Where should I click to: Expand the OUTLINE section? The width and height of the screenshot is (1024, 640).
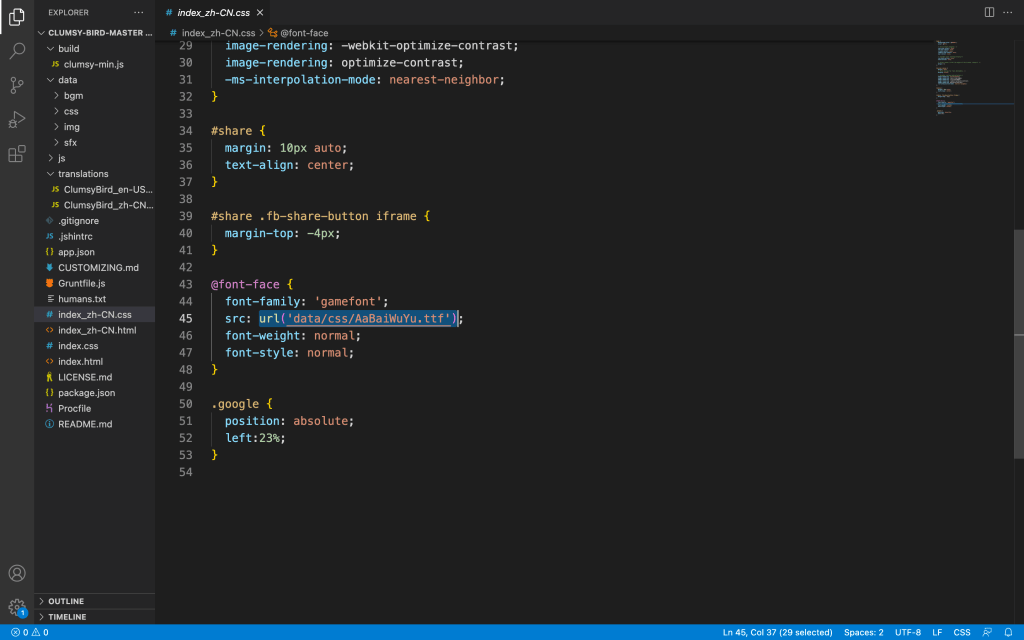[66, 601]
